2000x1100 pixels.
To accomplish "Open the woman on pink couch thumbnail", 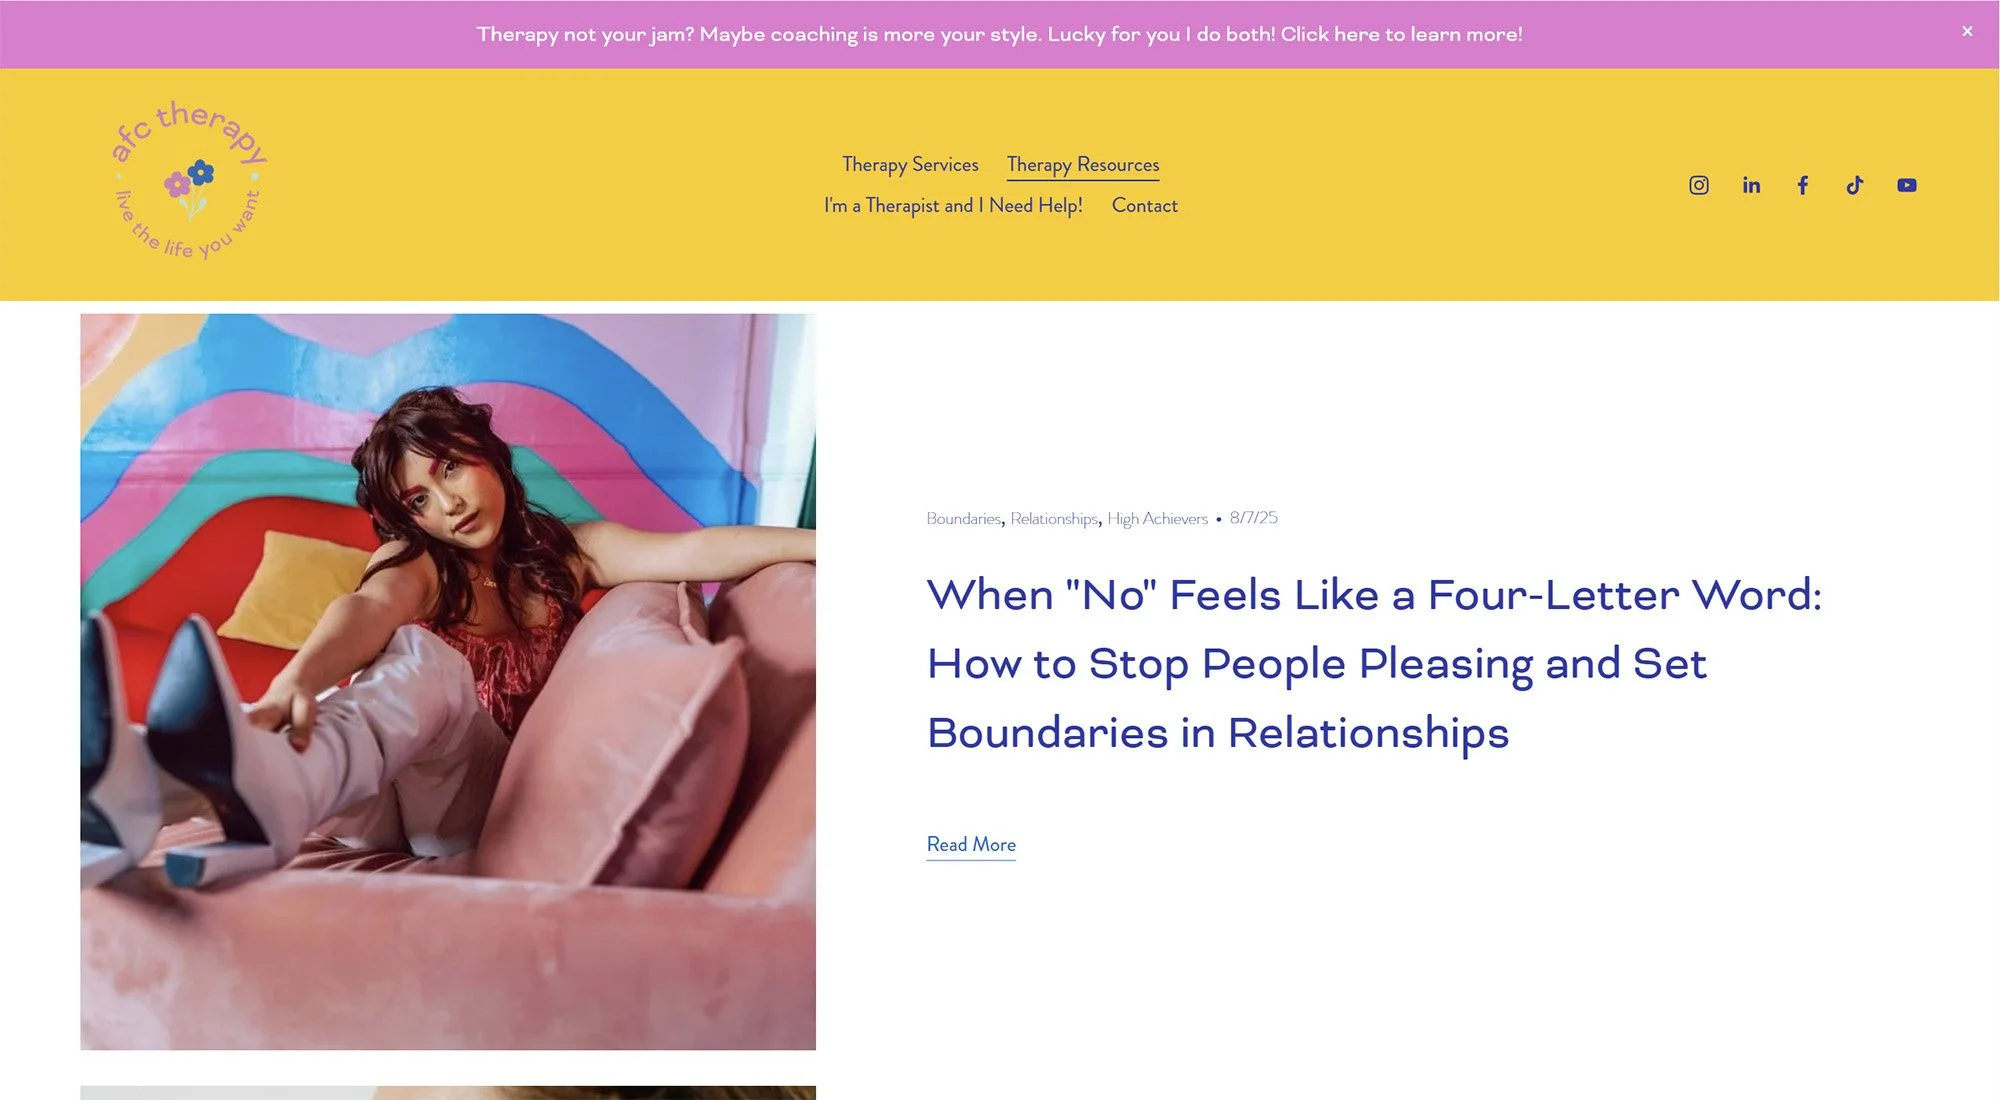I will (x=448, y=682).
